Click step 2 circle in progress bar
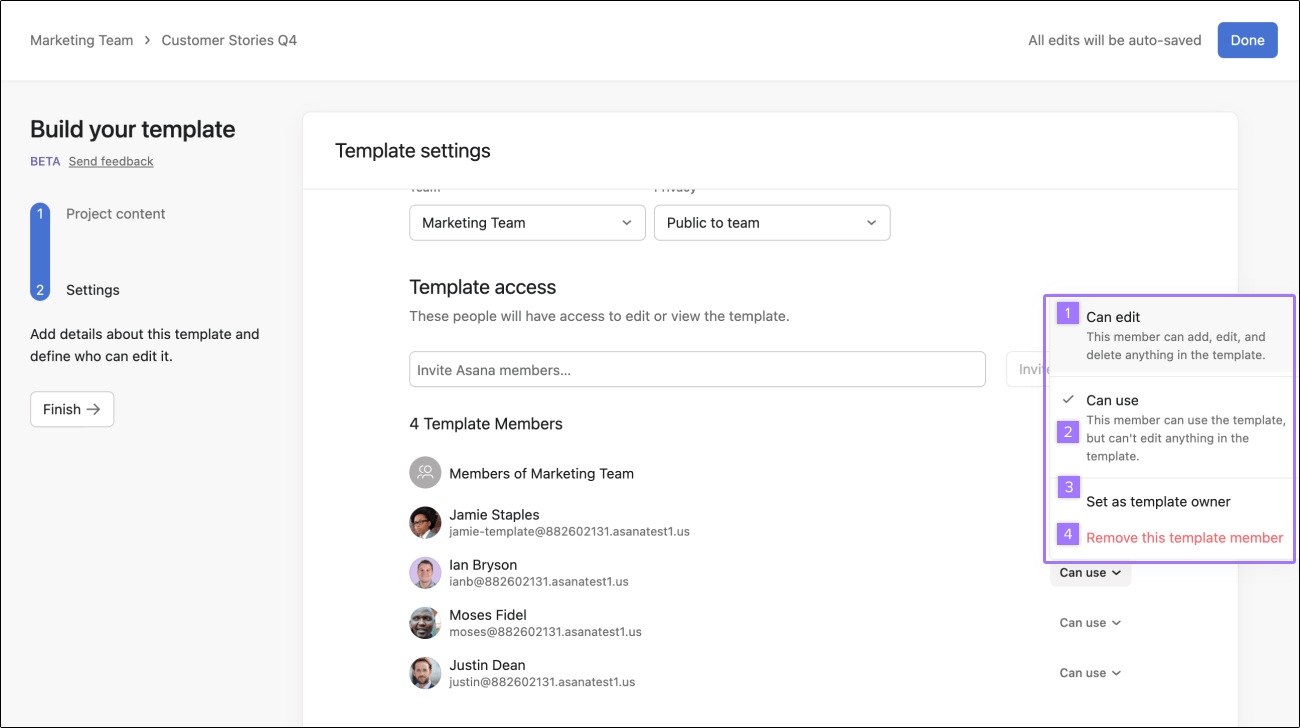This screenshot has height=728, width=1300. click(40, 290)
